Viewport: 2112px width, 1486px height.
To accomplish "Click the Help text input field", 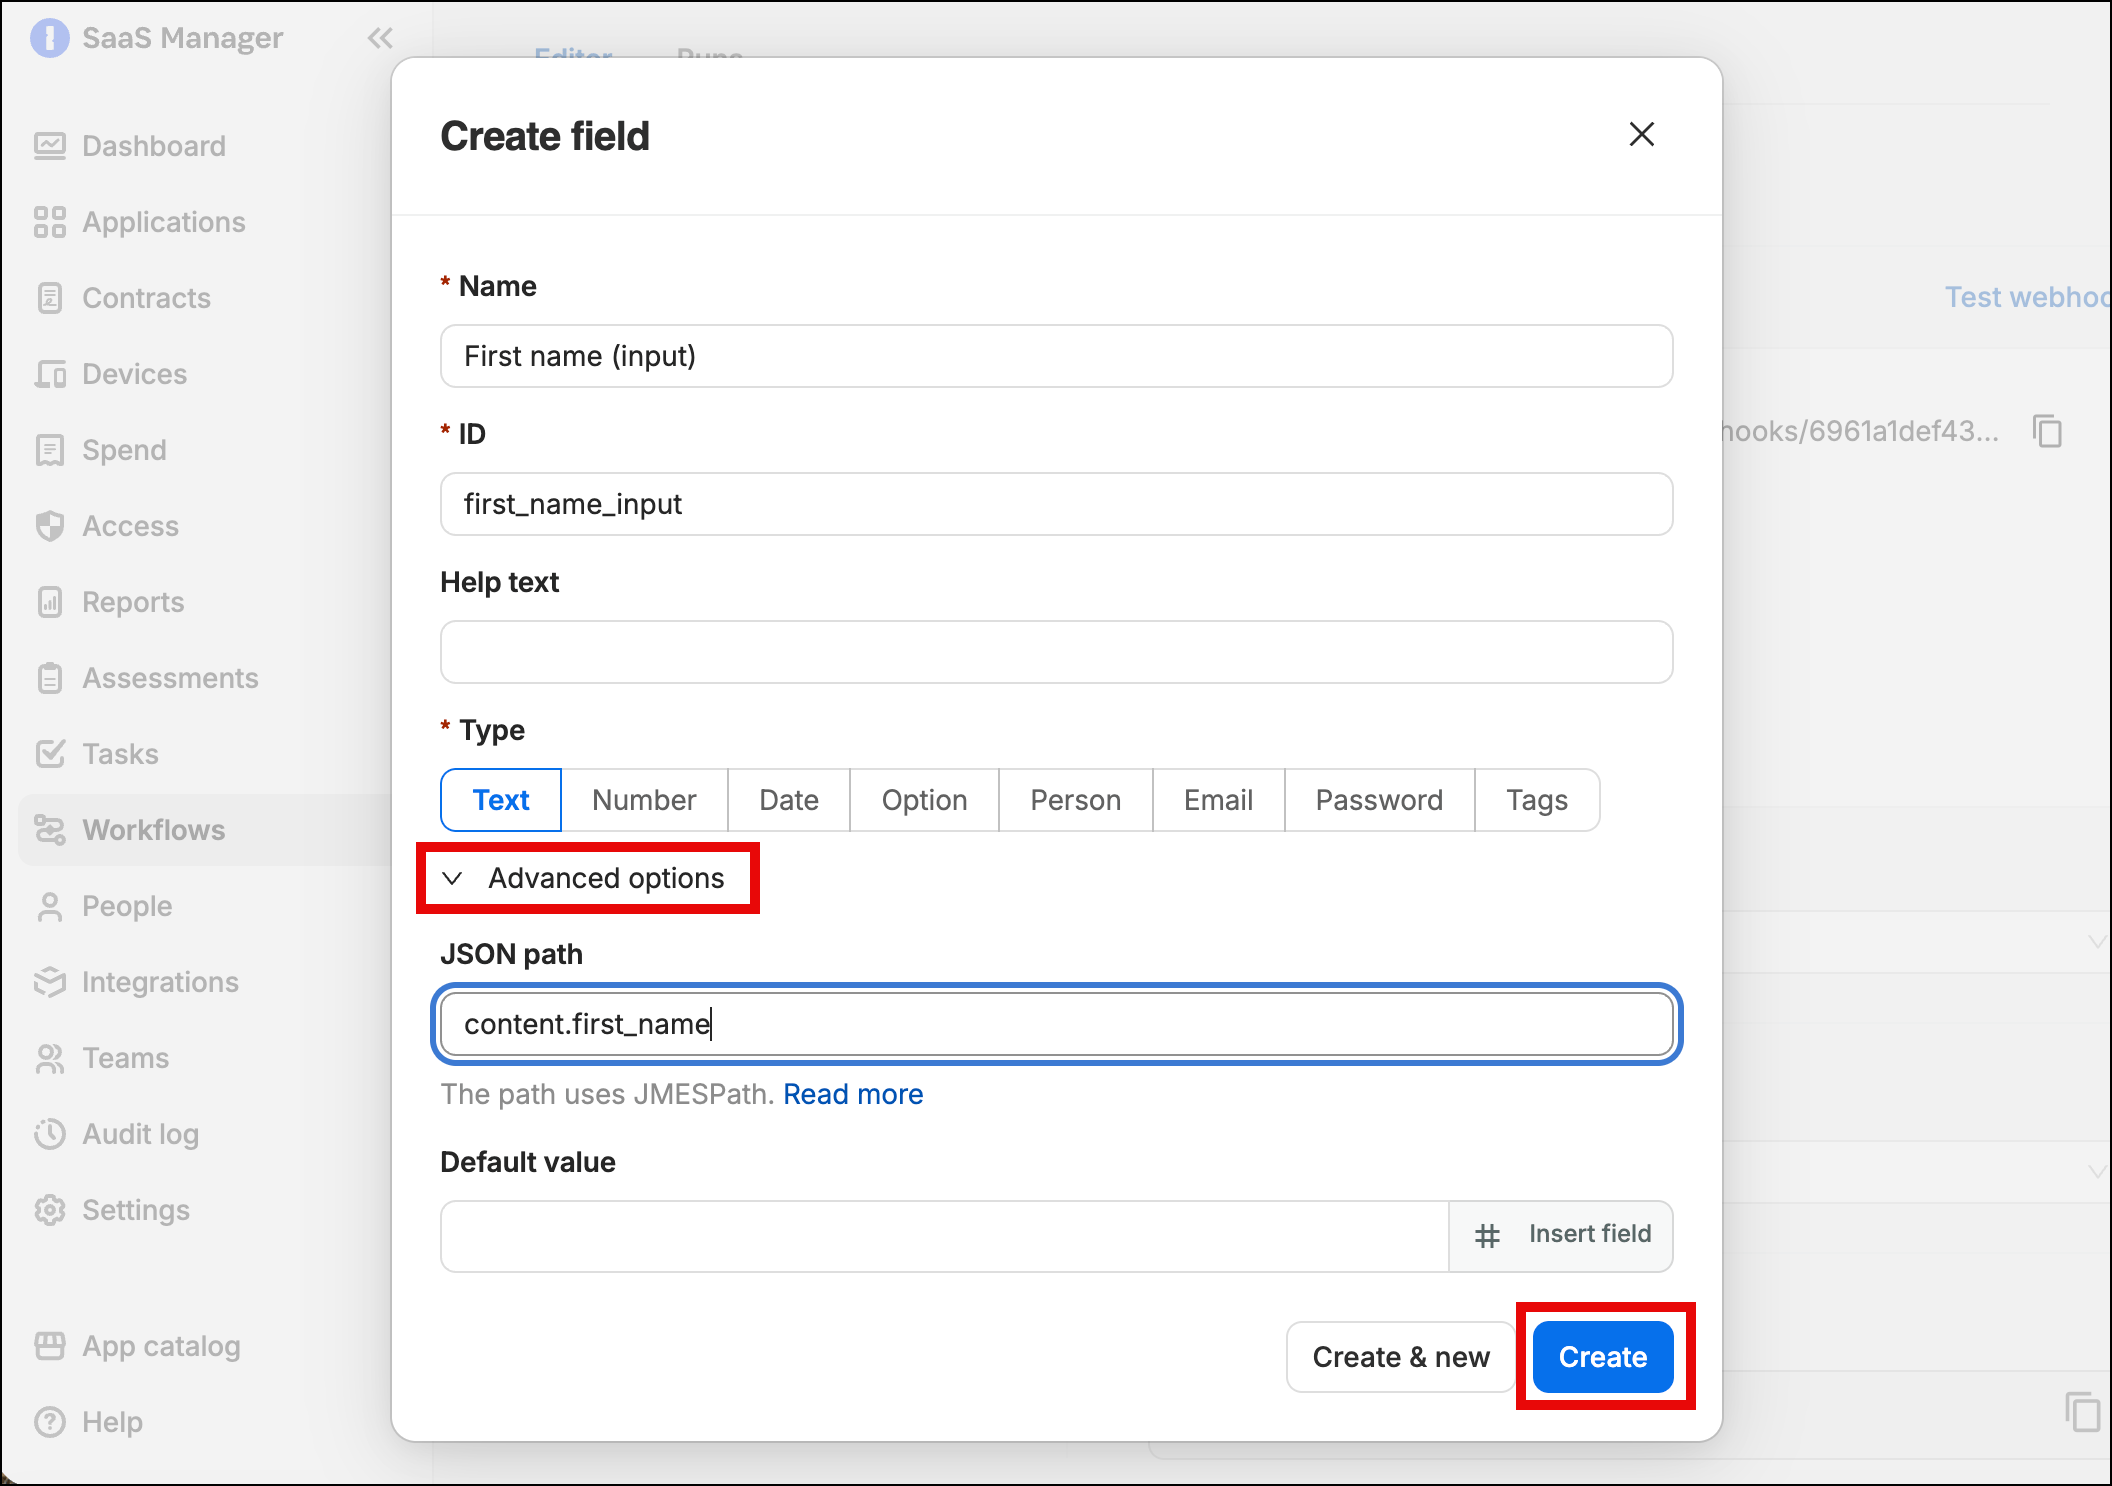I will click(x=1056, y=652).
